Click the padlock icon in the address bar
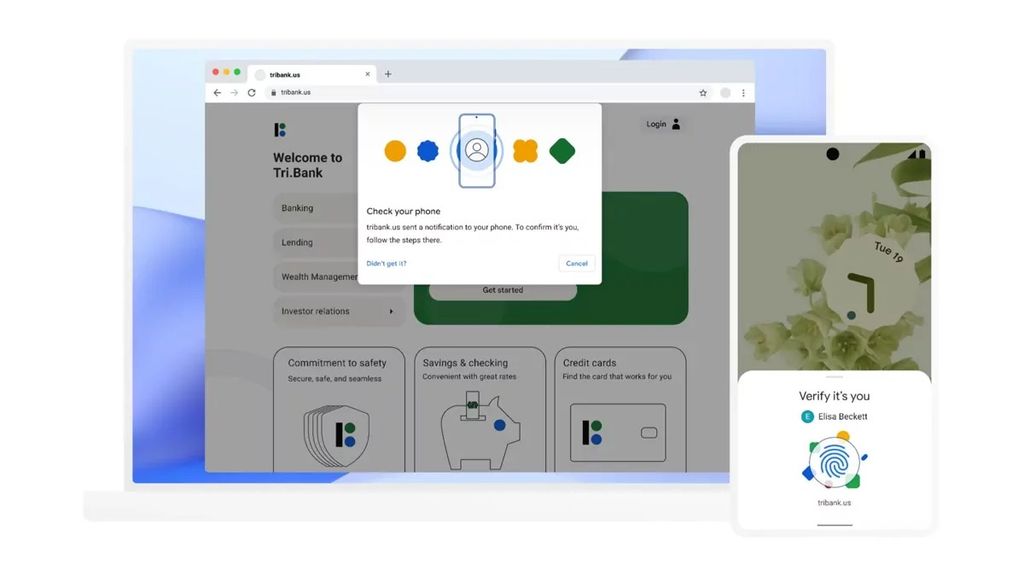This screenshot has height=576, width=1024. coord(272,92)
